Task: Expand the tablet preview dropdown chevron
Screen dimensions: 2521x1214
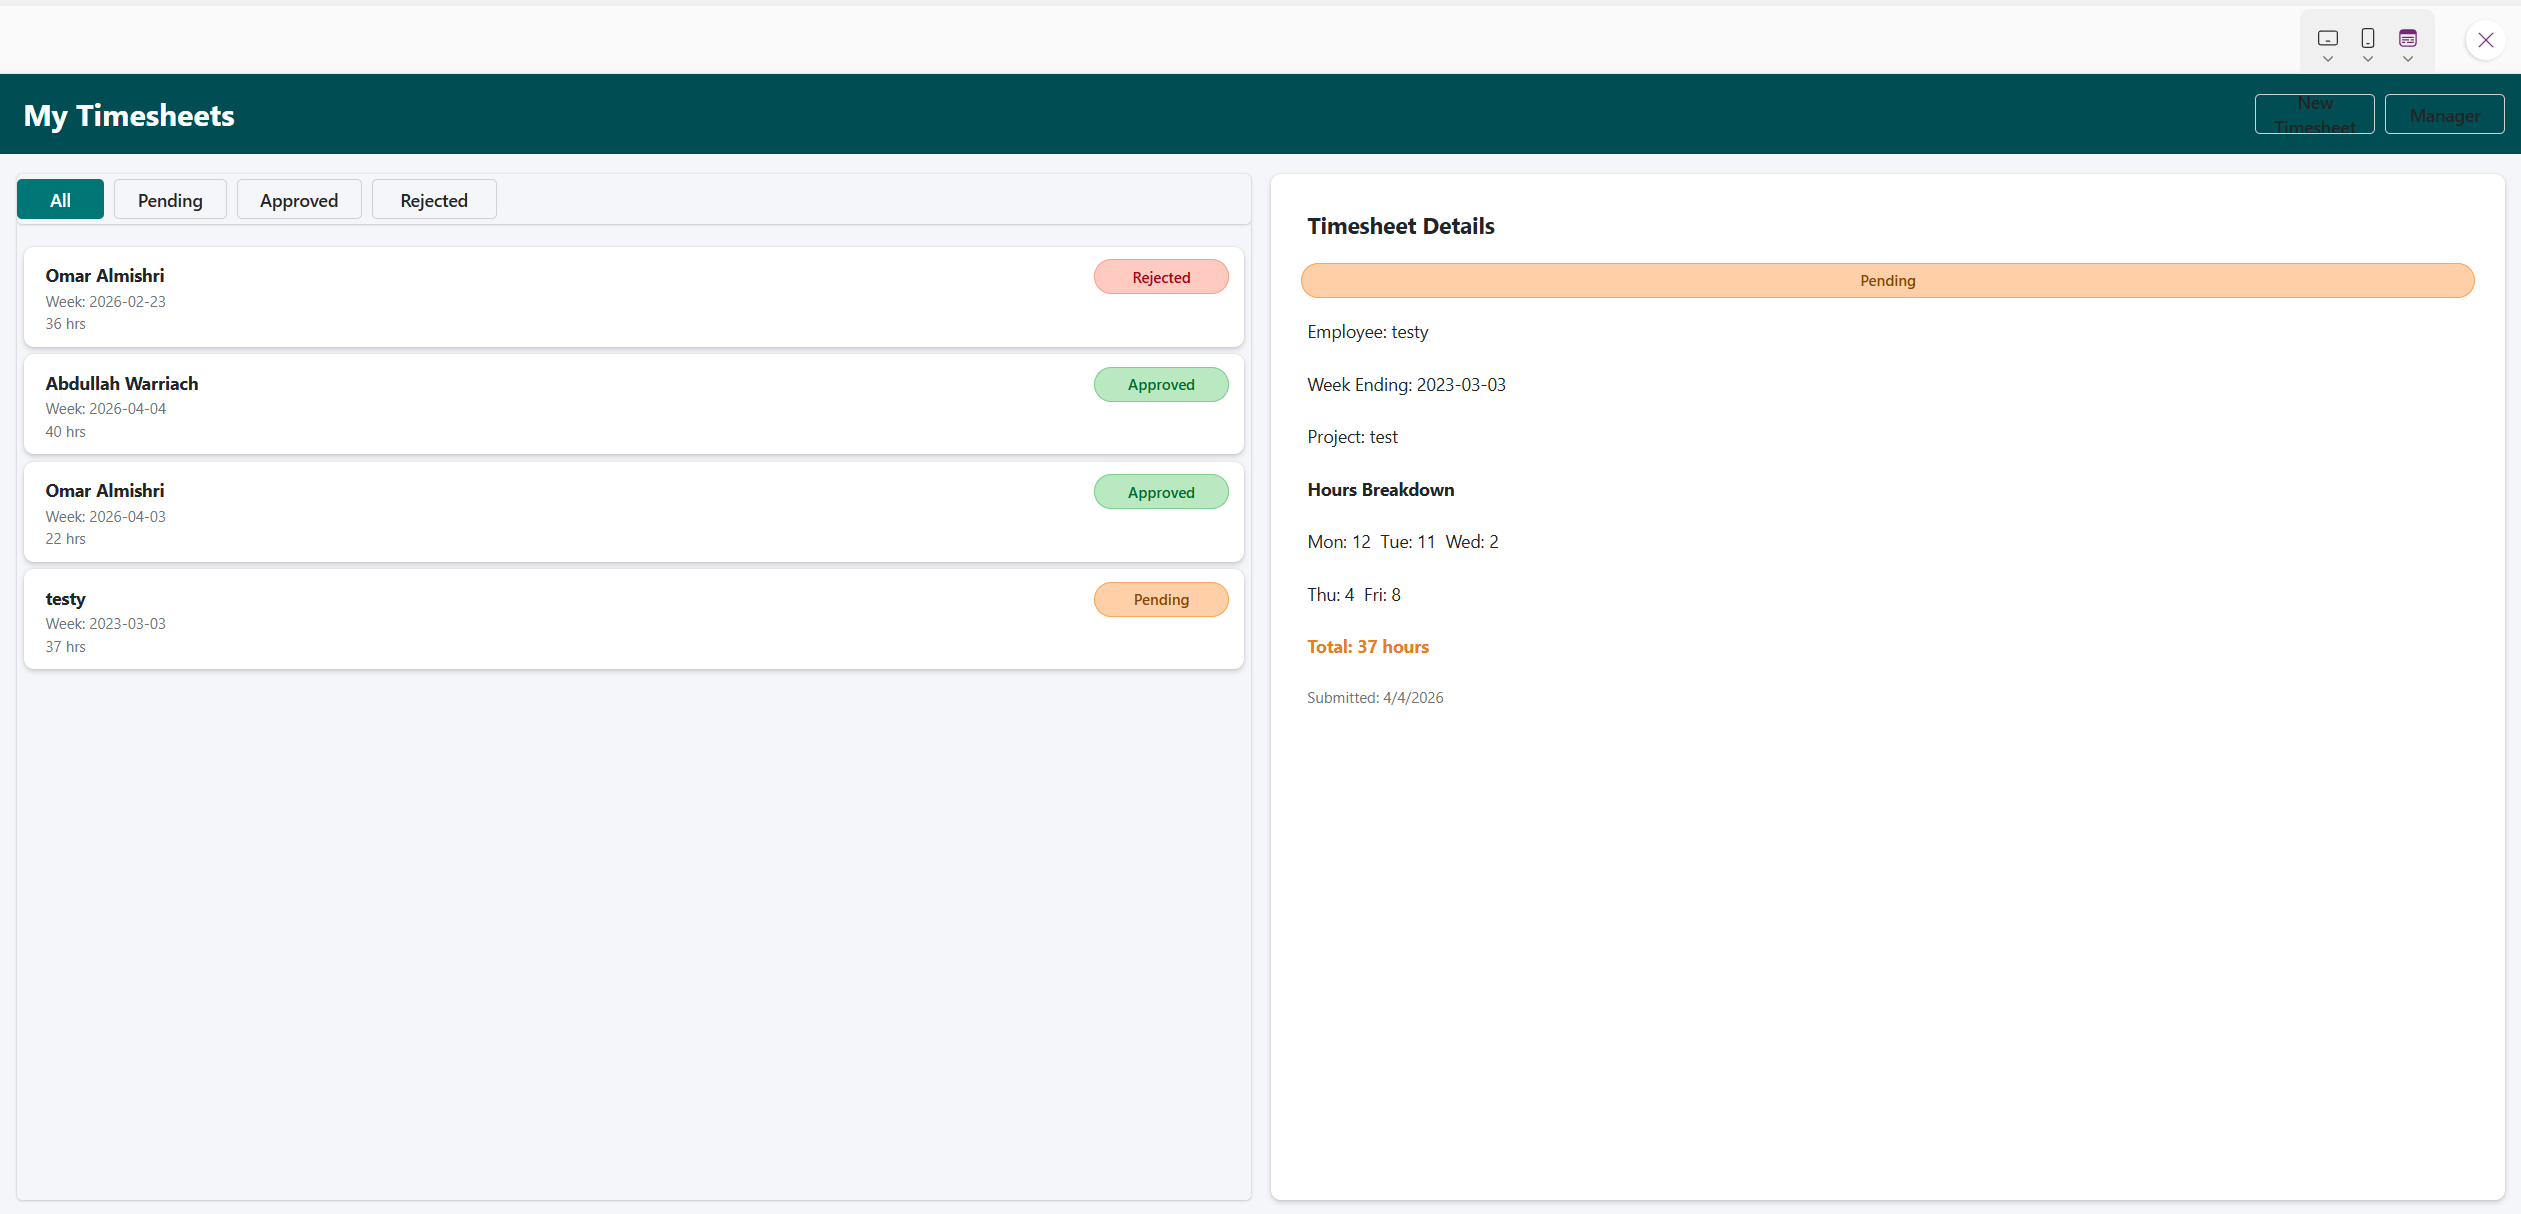Action: pos(2327,59)
